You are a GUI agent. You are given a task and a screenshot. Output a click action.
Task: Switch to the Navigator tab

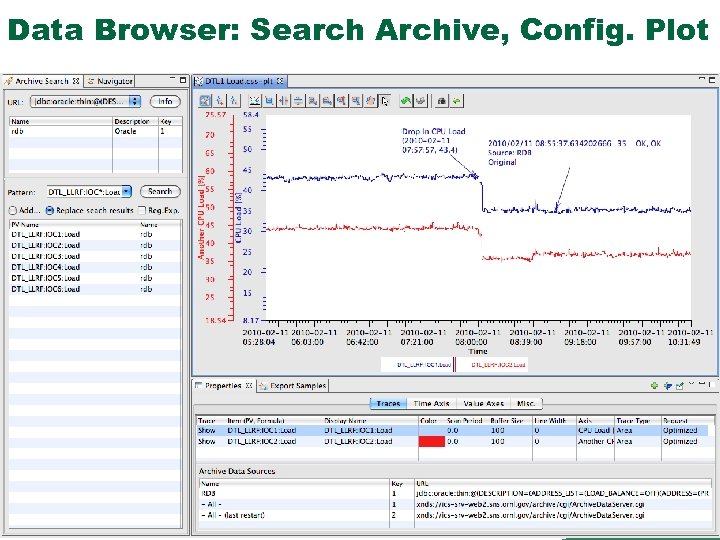(110, 81)
